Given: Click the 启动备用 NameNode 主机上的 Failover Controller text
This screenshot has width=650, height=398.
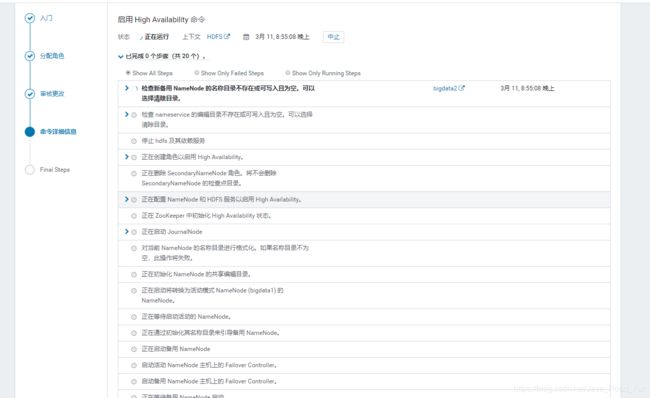Looking at the screenshot, I should 209,381.
